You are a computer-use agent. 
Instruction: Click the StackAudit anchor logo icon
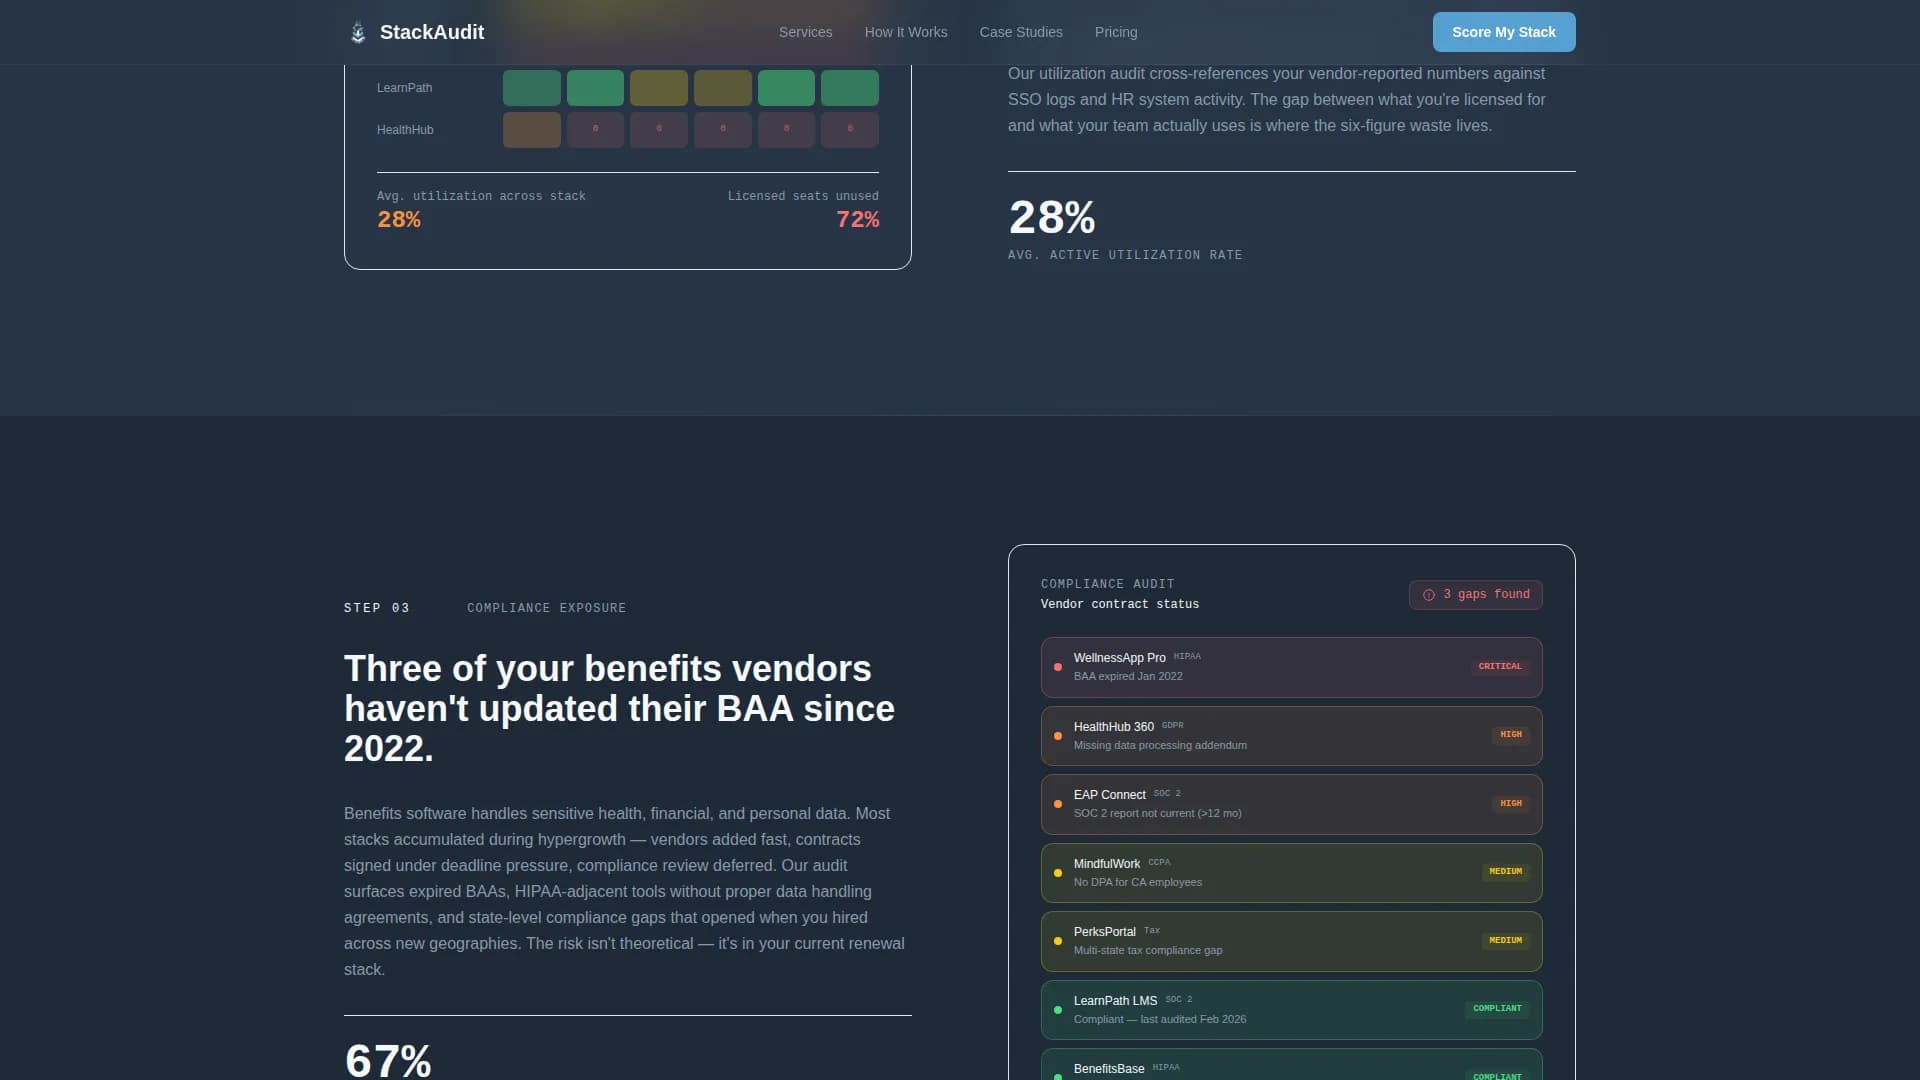pos(357,31)
